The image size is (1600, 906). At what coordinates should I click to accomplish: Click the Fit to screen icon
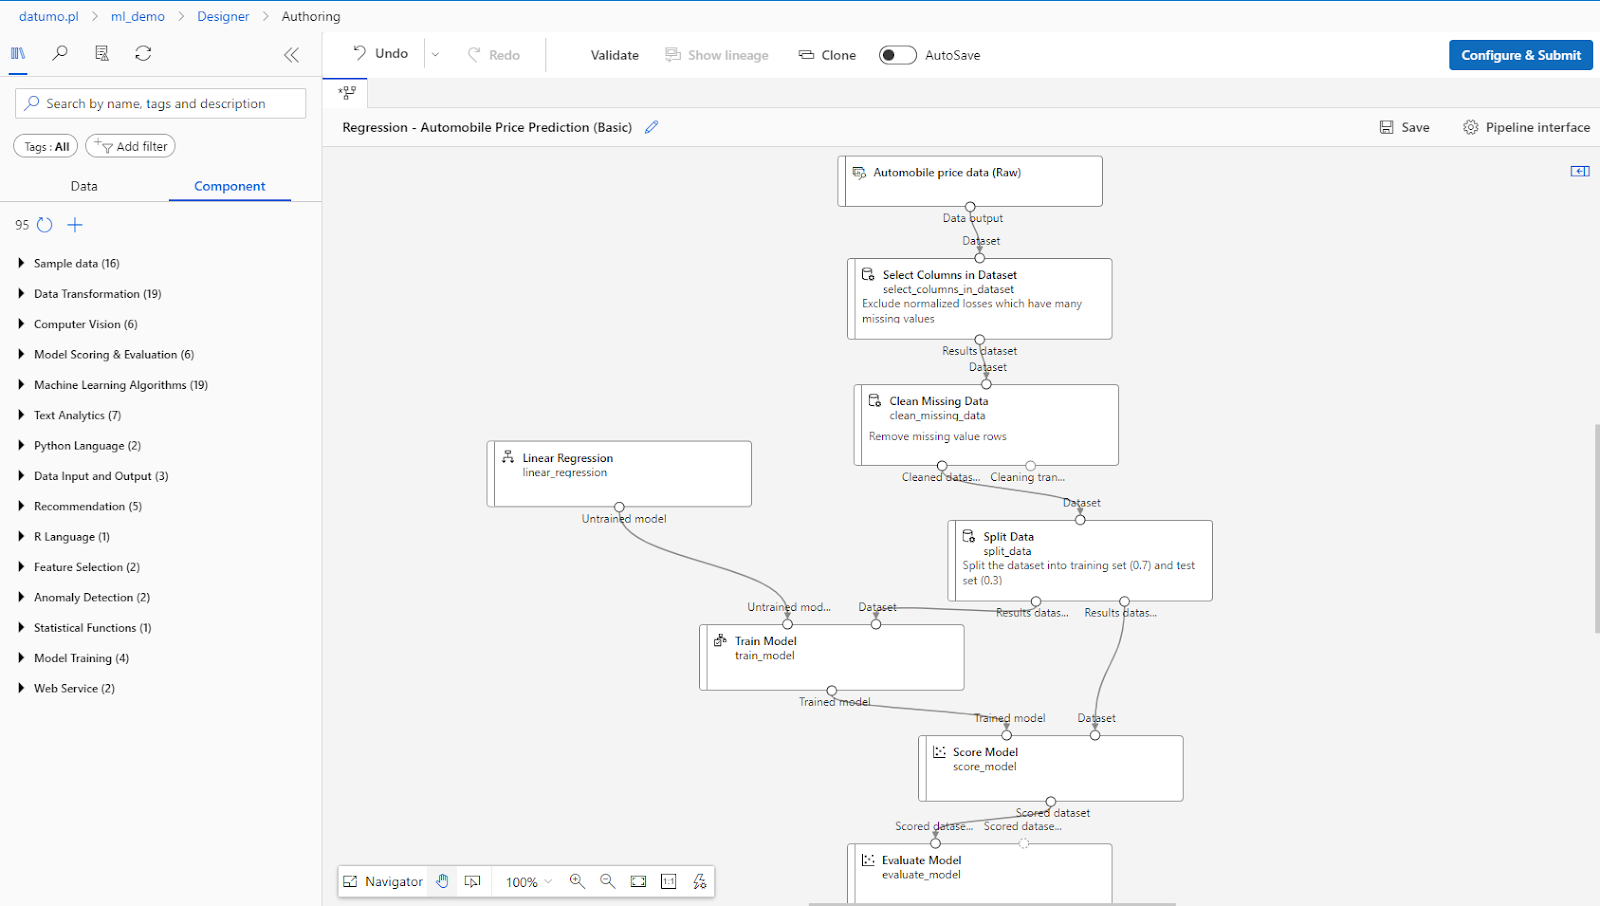638,881
